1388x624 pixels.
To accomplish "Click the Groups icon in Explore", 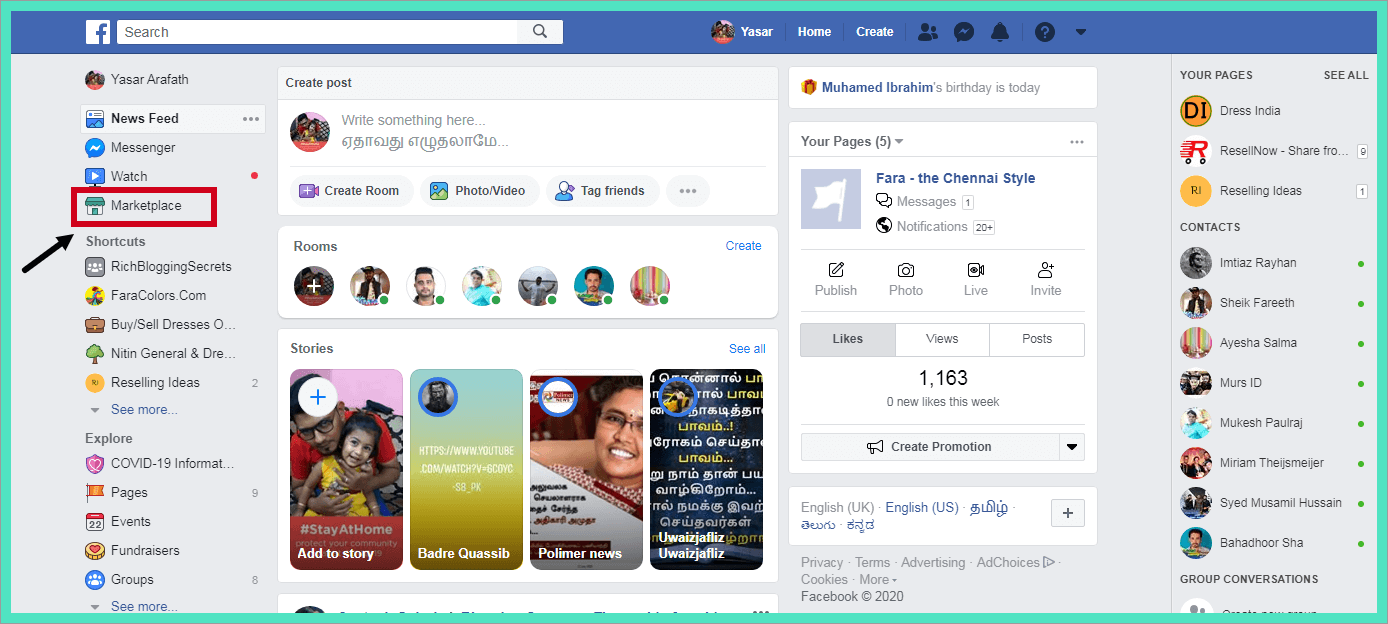I will [x=95, y=580].
